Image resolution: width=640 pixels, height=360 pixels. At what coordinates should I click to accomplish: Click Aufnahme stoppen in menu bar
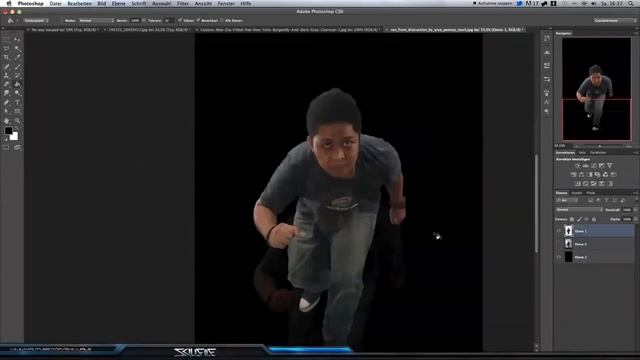(492, 3)
